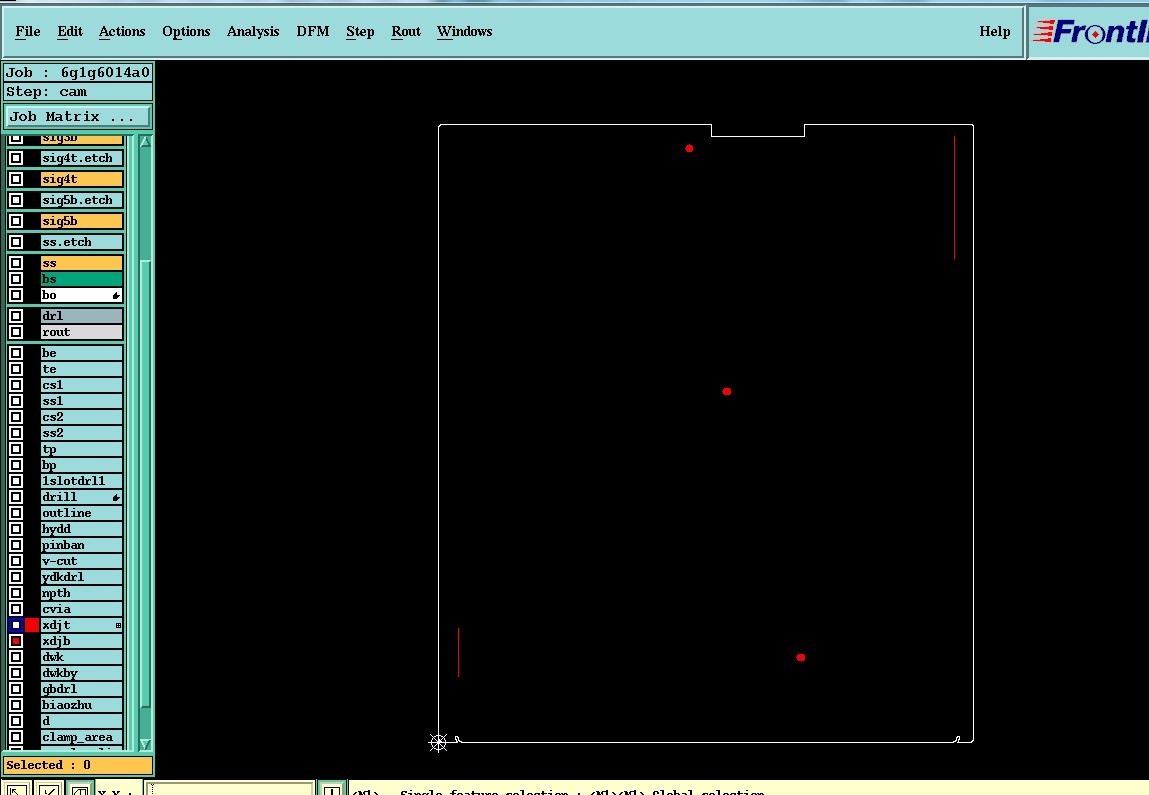Select the dwkby layer name
This screenshot has height=795, width=1149.
click(81, 673)
